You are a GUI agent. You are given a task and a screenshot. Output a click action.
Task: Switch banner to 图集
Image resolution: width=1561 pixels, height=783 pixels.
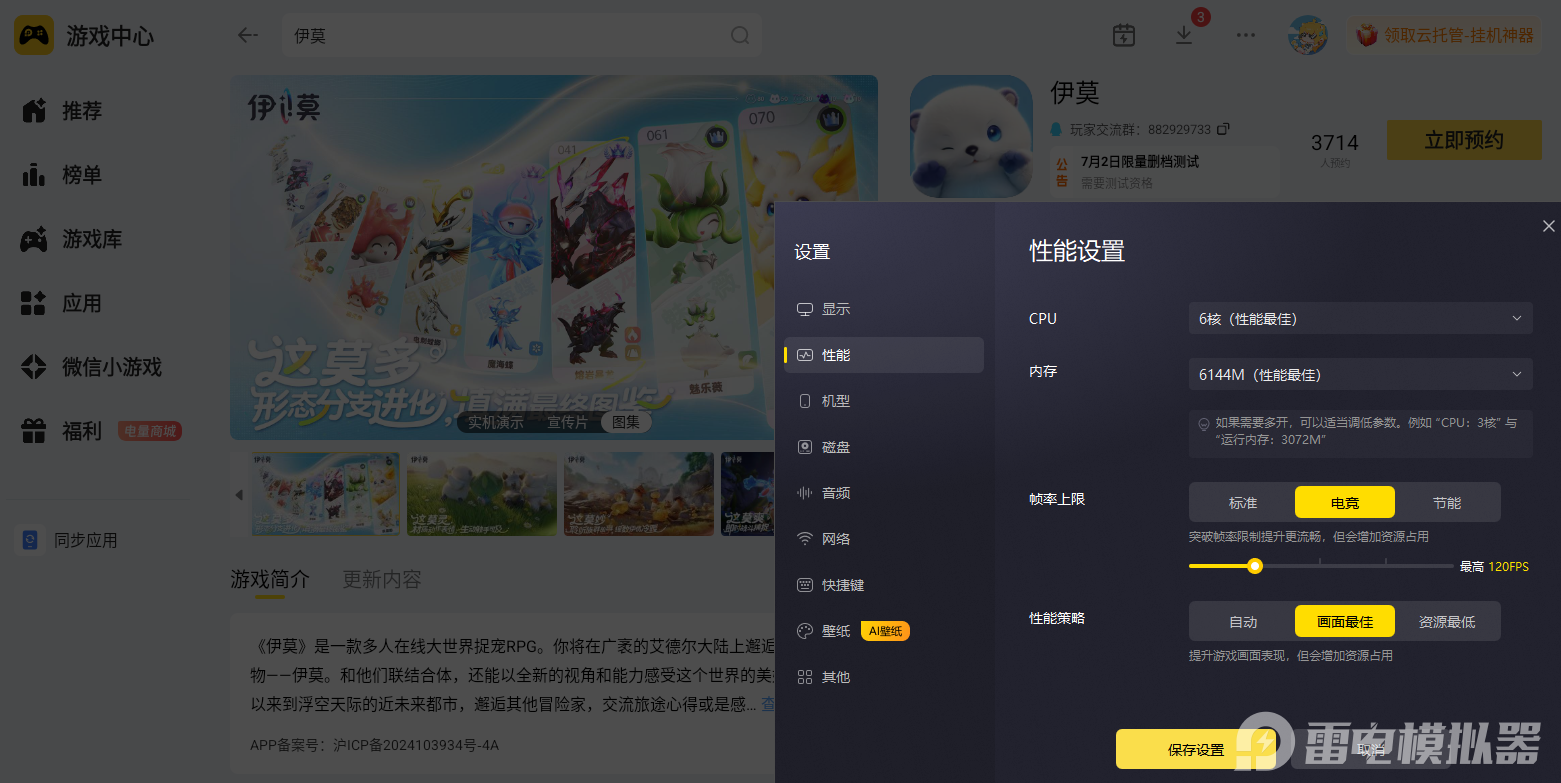click(626, 422)
